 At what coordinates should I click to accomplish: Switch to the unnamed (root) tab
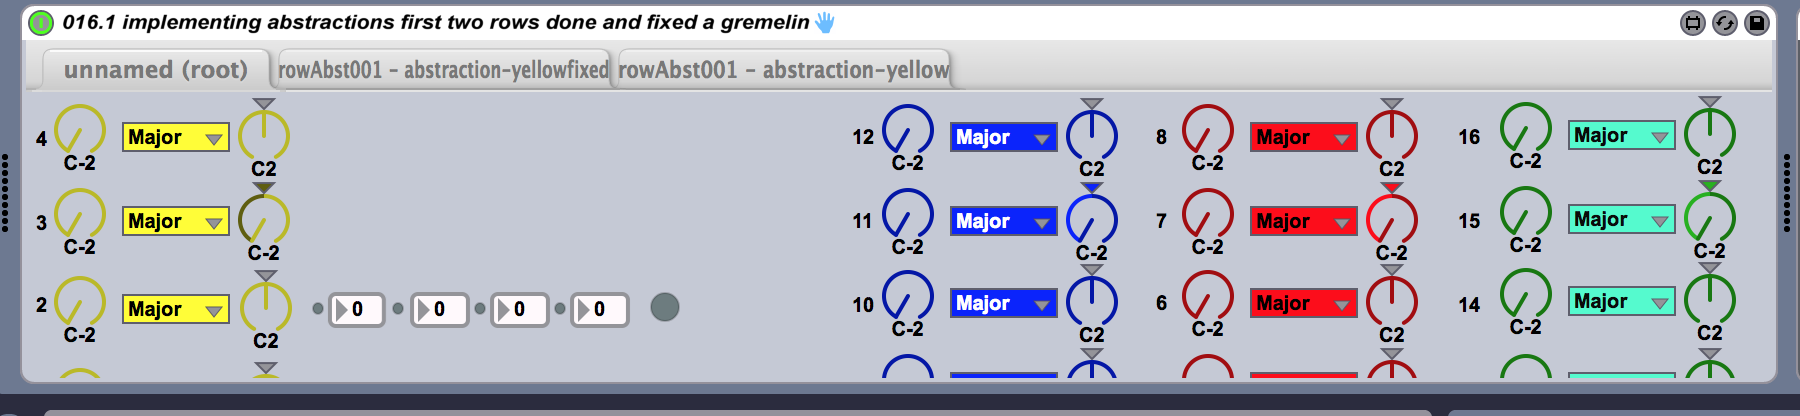click(155, 70)
